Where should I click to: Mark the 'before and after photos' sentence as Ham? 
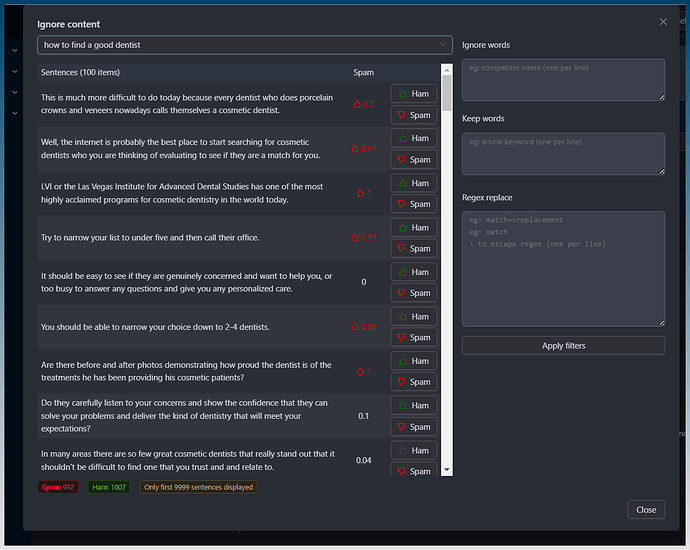[413, 361]
